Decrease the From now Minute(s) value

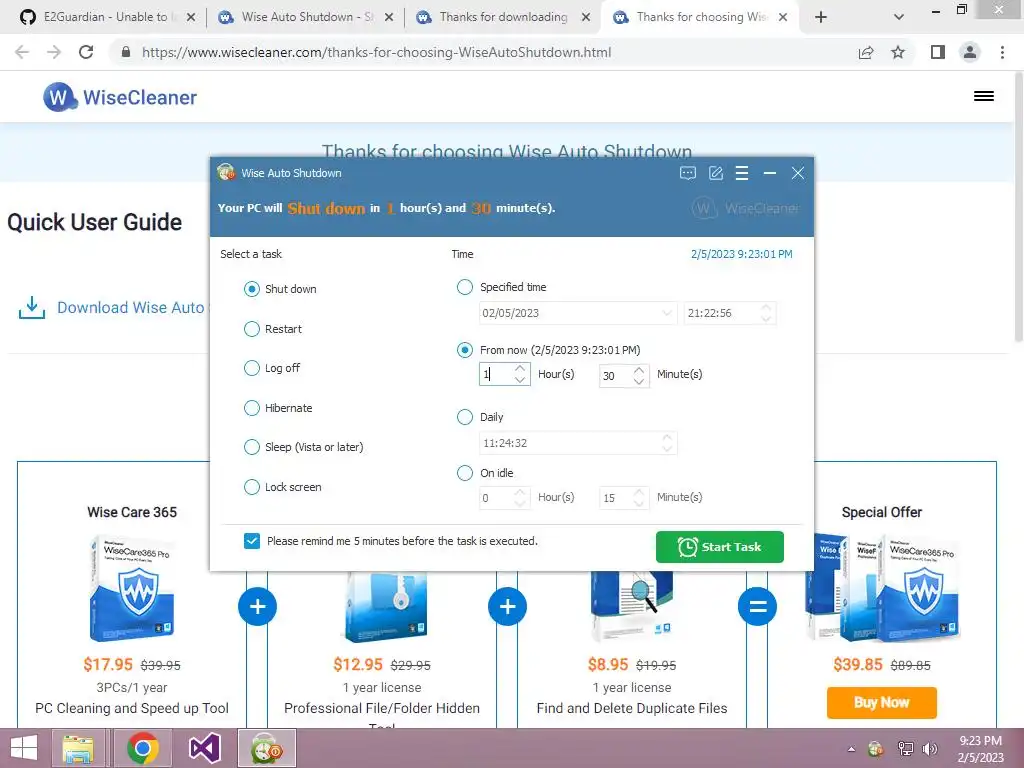pyautogui.click(x=639, y=381)
